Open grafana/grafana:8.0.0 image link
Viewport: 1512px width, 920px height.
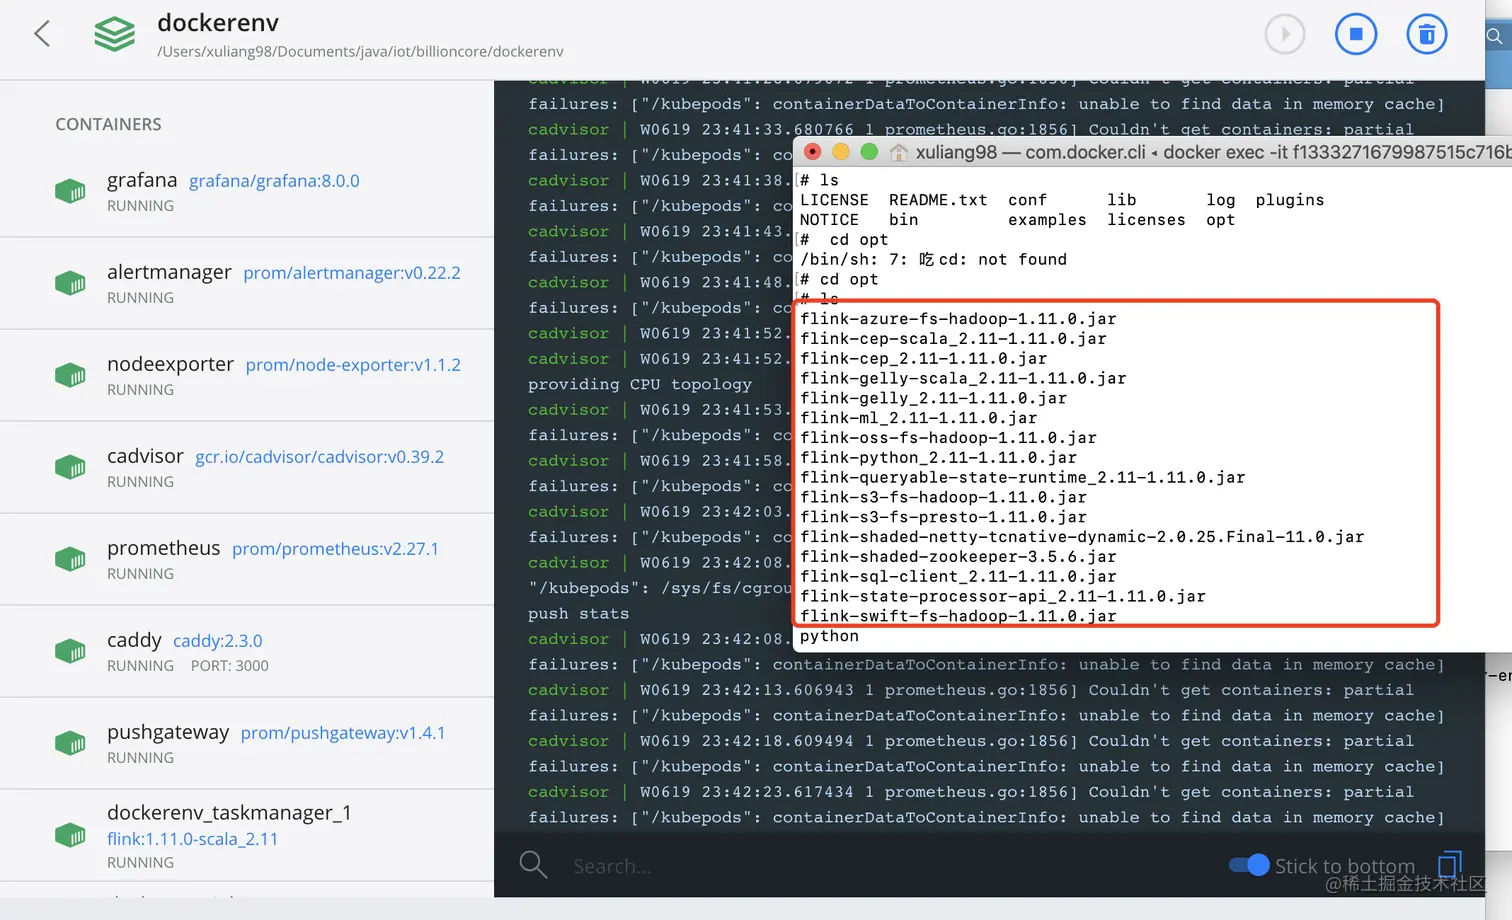click(274, 181)
